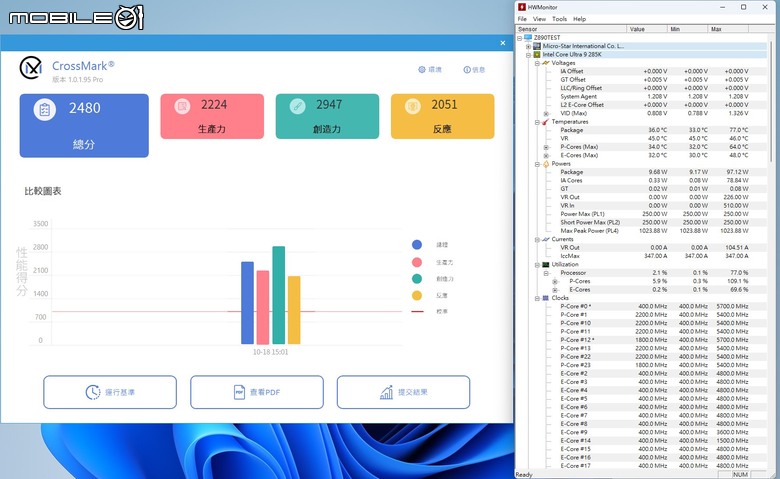Image resolution: width=780 pixels, height=479 pixels.
Task: Collapse the Utilization group
Action: tap(537, 265)
